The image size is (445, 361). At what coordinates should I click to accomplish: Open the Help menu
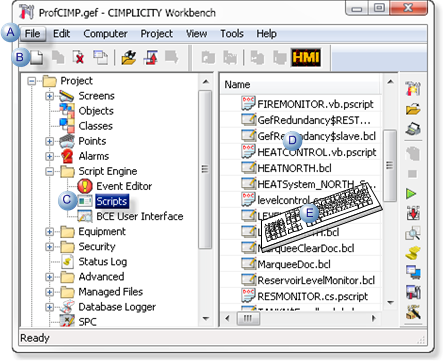(266, 34)
